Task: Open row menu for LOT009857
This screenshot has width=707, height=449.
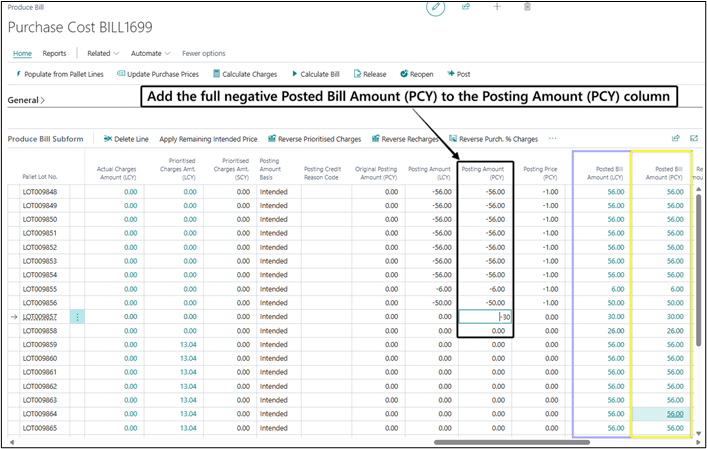Action: click(77, 317)
